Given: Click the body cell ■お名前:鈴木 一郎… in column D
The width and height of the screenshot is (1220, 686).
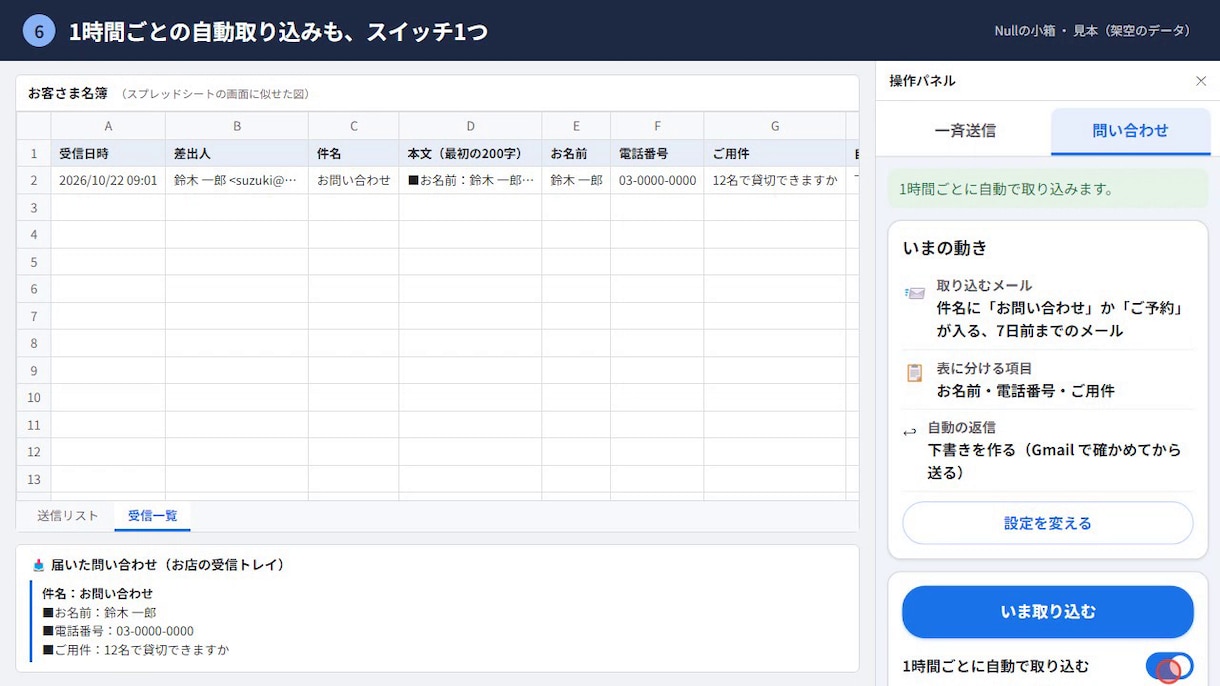Looking at the screenshot, I should (x=471, y=181).
